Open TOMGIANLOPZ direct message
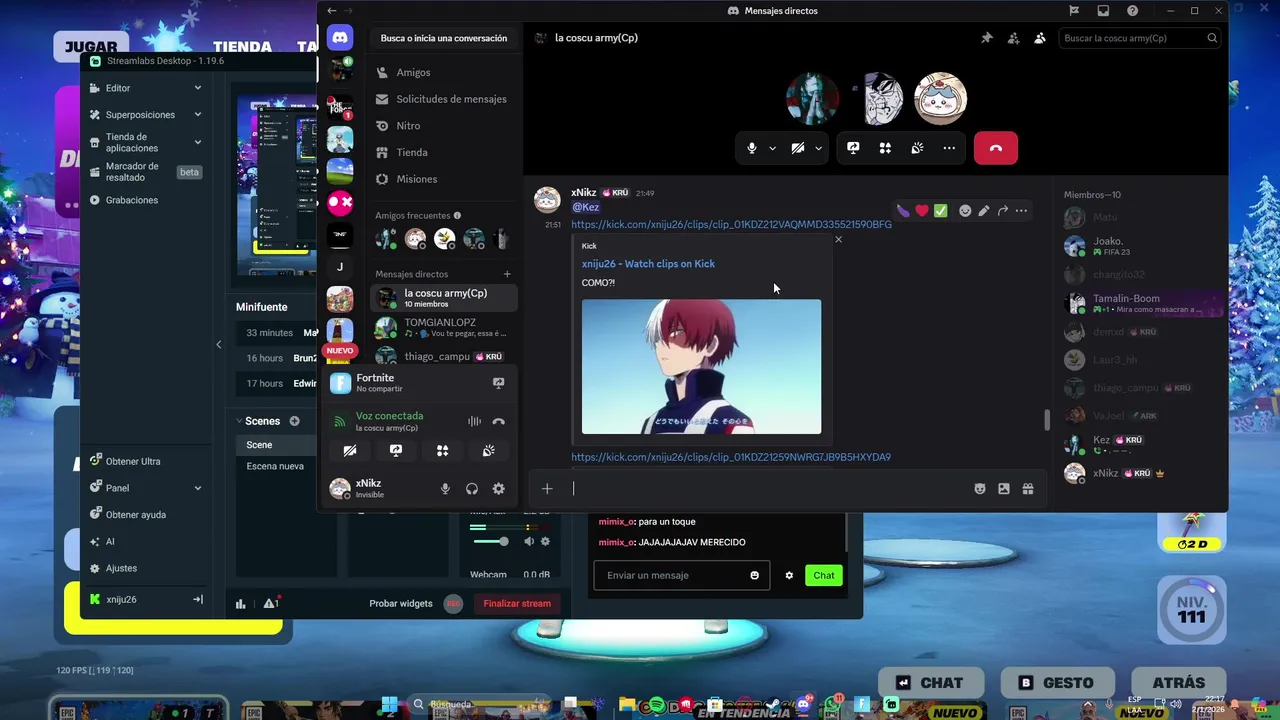The height and width of the screenshot is (720, 1280). [x=443, y=327]
